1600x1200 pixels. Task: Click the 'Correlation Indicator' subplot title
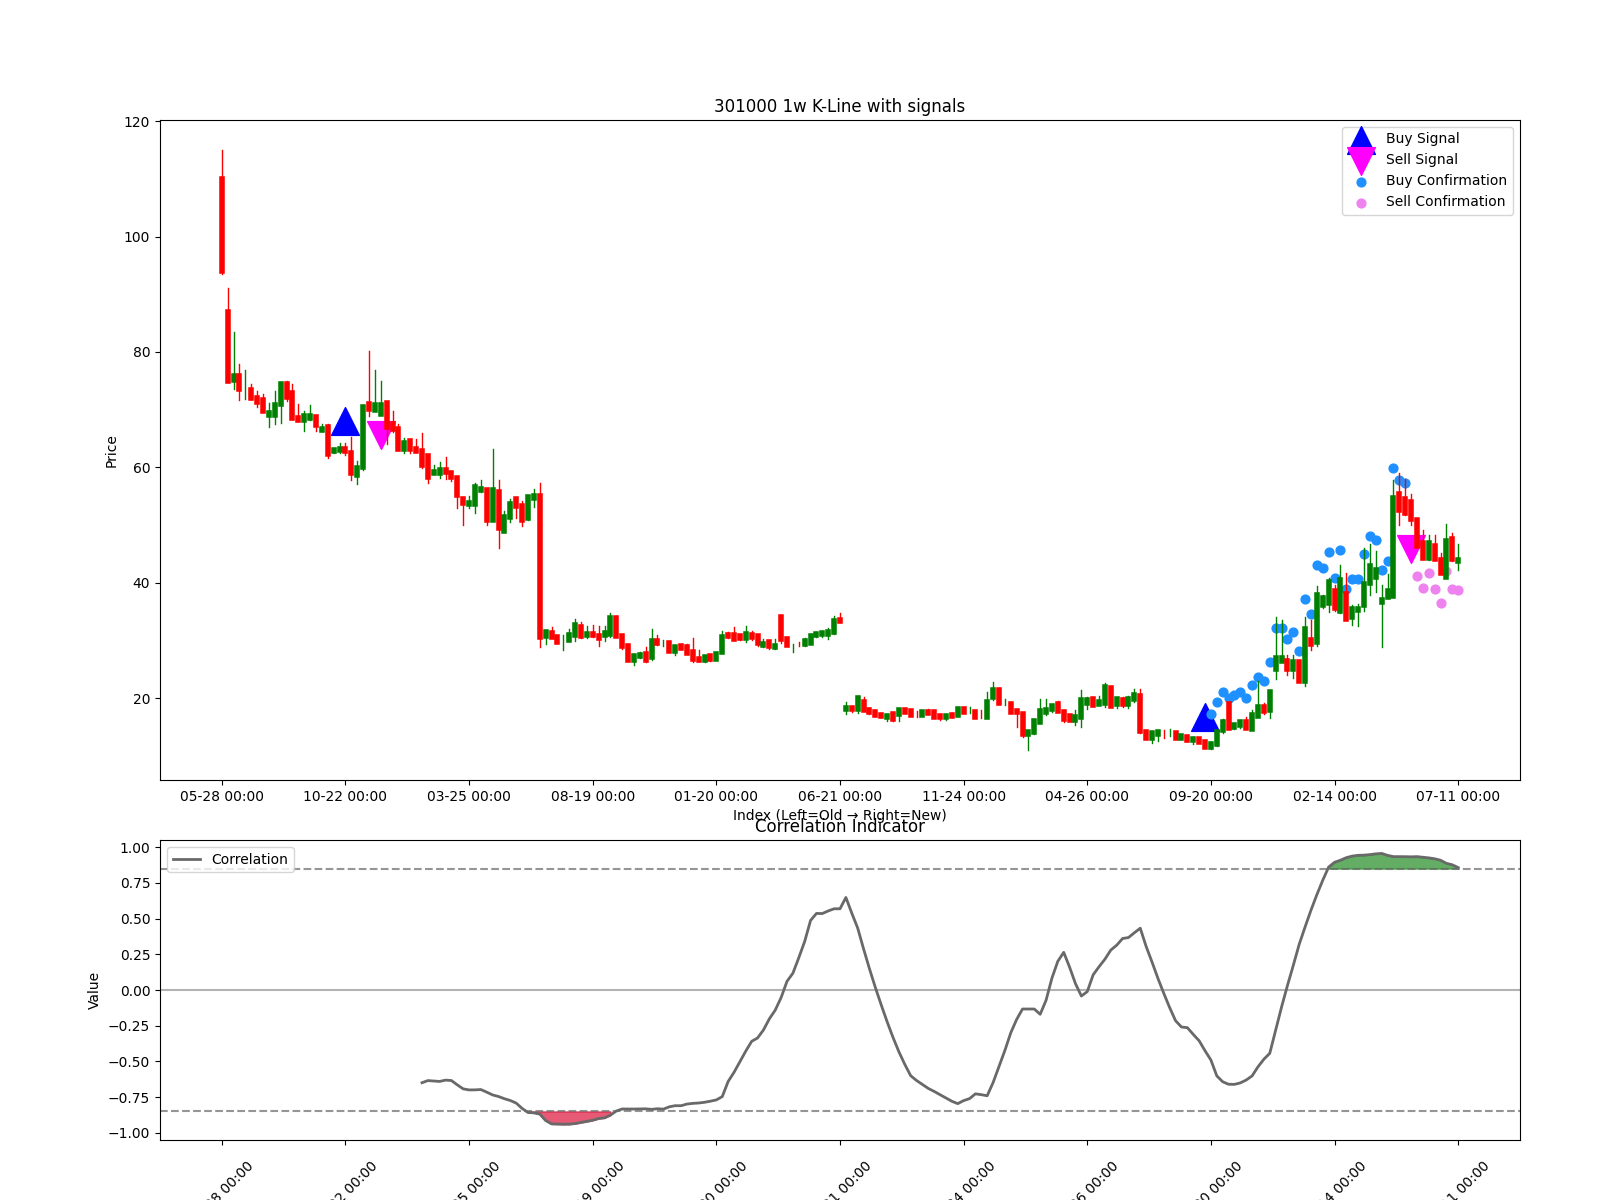839,827
